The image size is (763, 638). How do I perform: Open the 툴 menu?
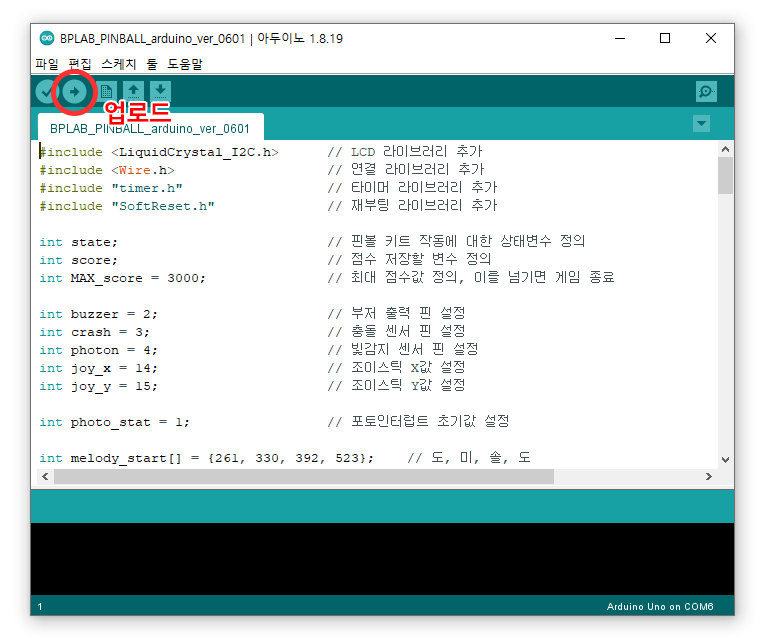152,64
